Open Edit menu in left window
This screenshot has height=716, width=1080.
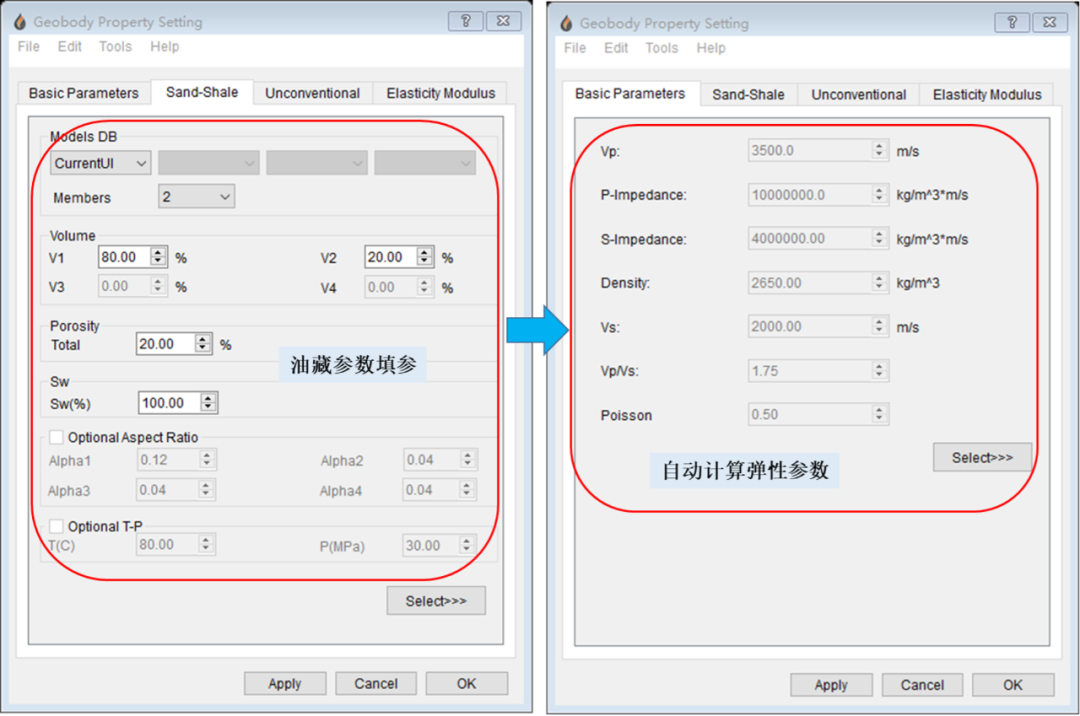[70, 46]
